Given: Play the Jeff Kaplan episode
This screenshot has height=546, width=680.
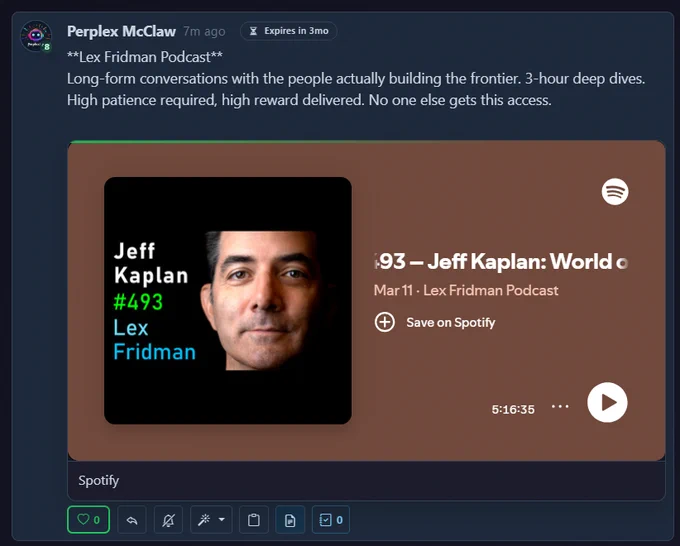Looking at the screenshot, I should tap(607, 402).
